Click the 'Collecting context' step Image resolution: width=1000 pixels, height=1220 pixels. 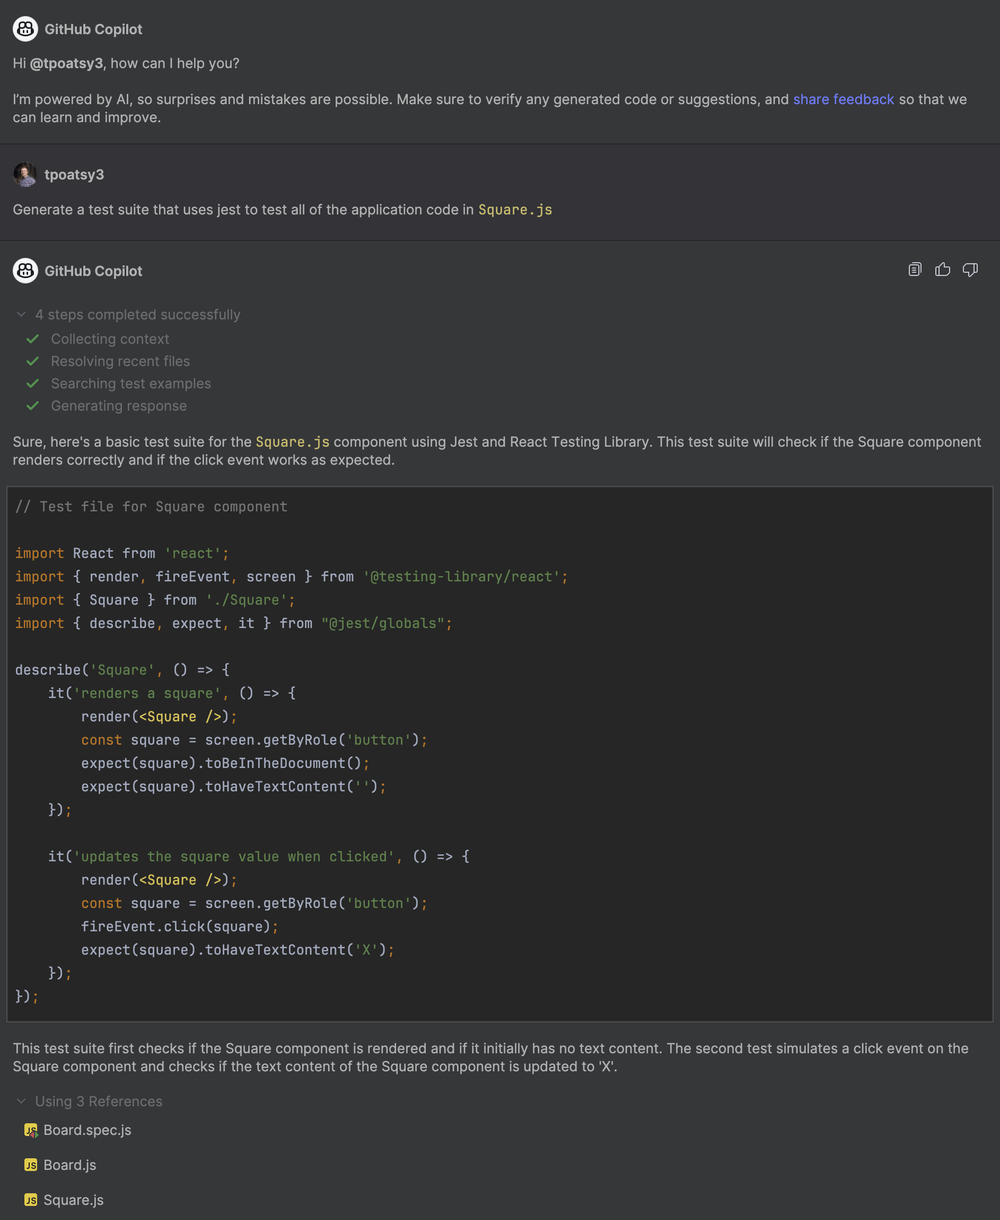(x=110, y=339)
